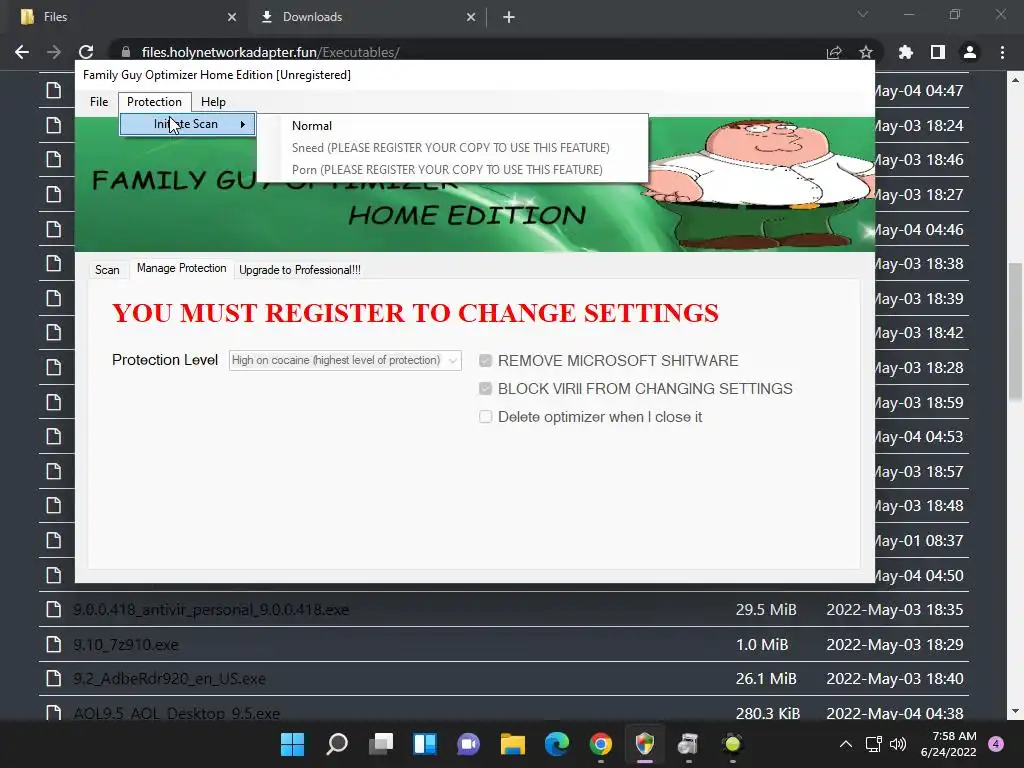Image resolution: width=1024 pixels, height=768 pixels.
Task: Close the Downloads browser tab
Action: 471,17
